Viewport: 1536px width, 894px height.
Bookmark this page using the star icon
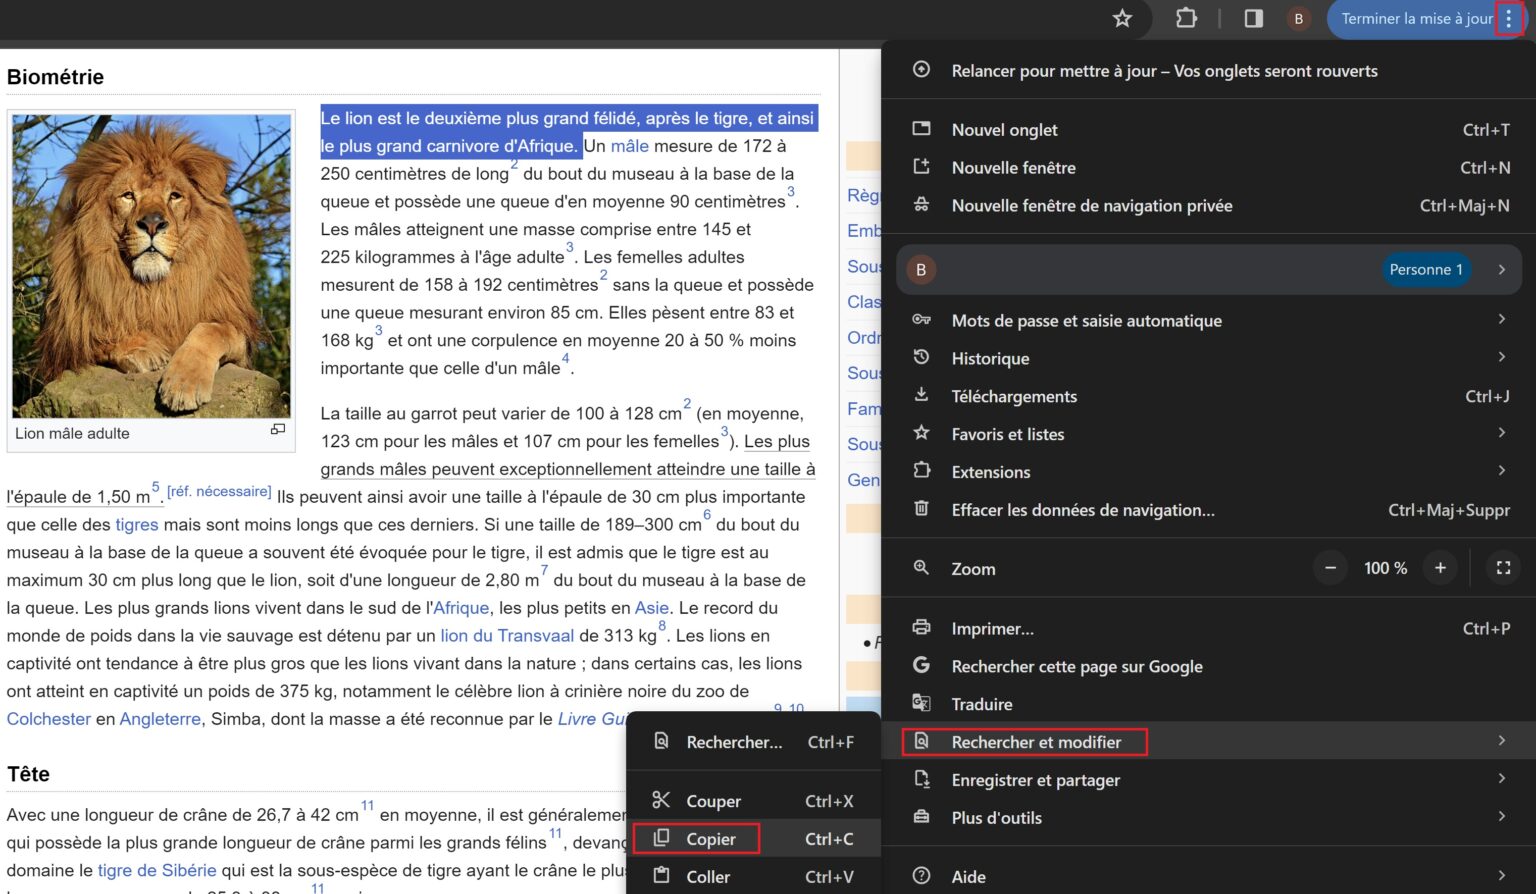pyautogui.click(x=1121, y=18)
